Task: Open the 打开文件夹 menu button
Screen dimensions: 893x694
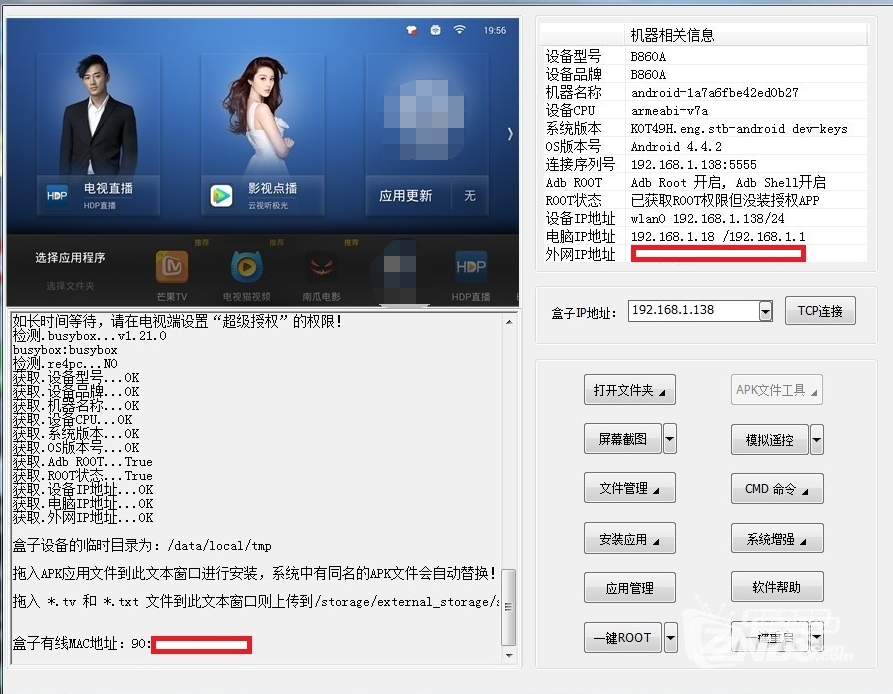Action: [x=629, y=390]
